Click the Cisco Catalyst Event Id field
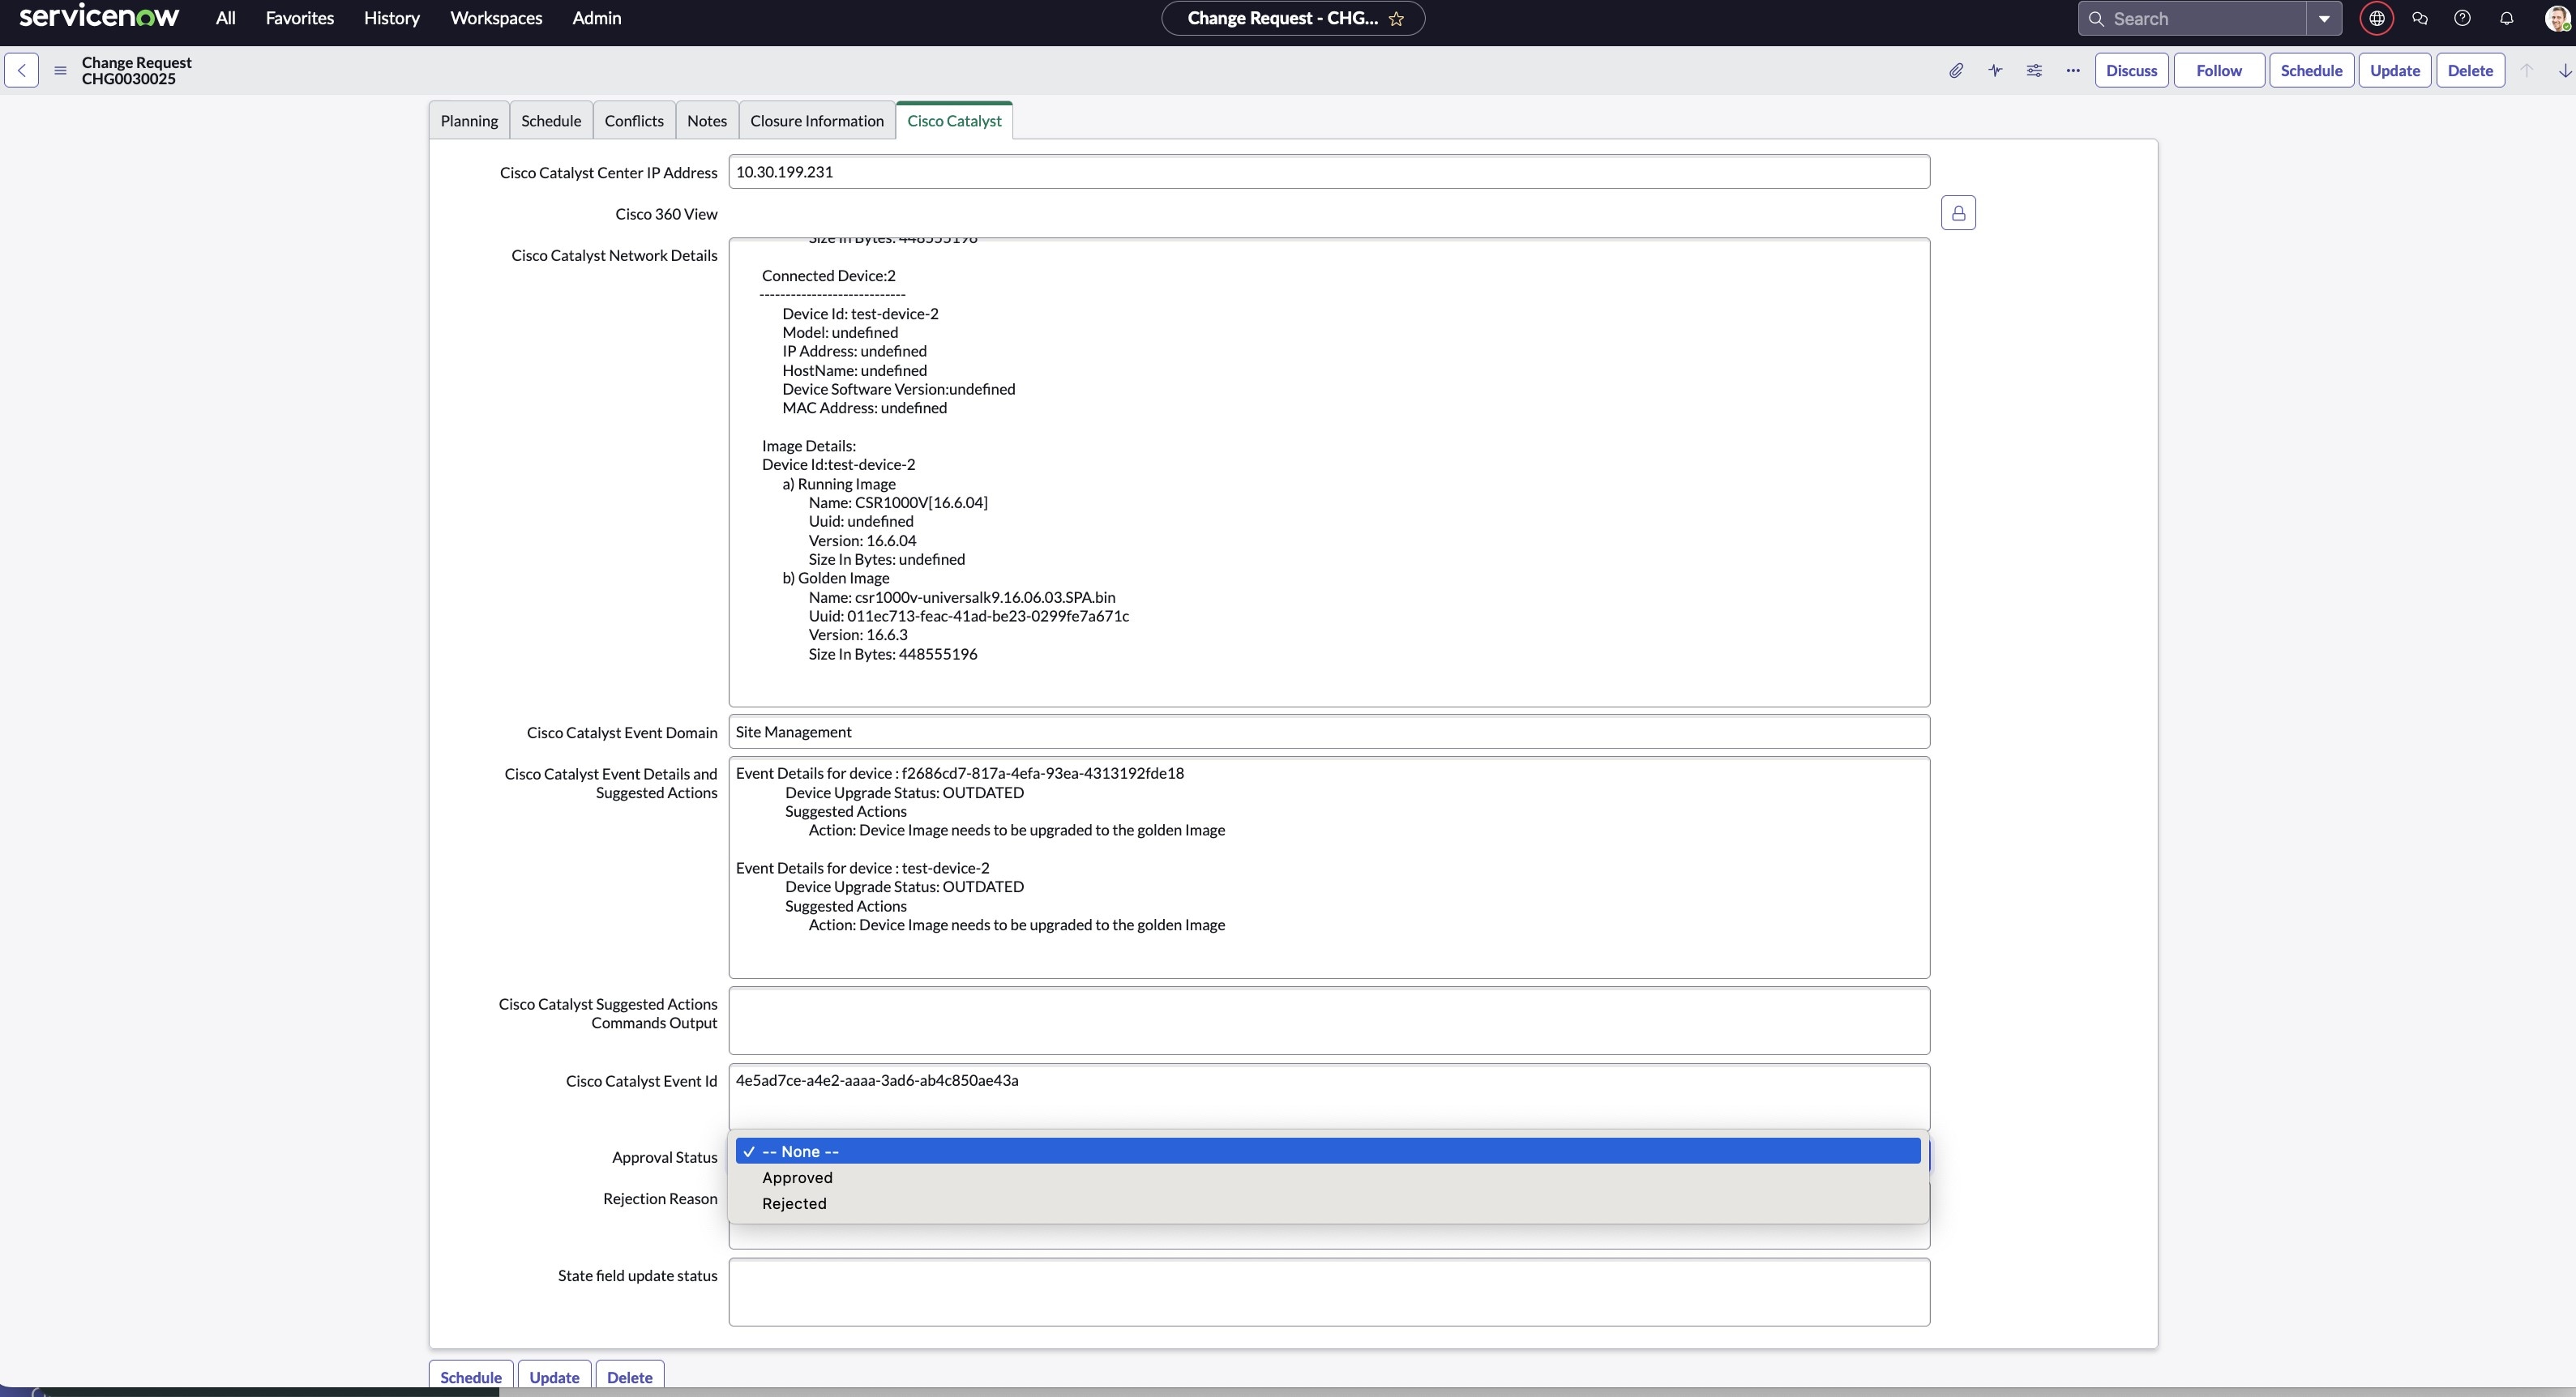The height and width of the screenshot is (1397, 2576). click(1329, 1097)
